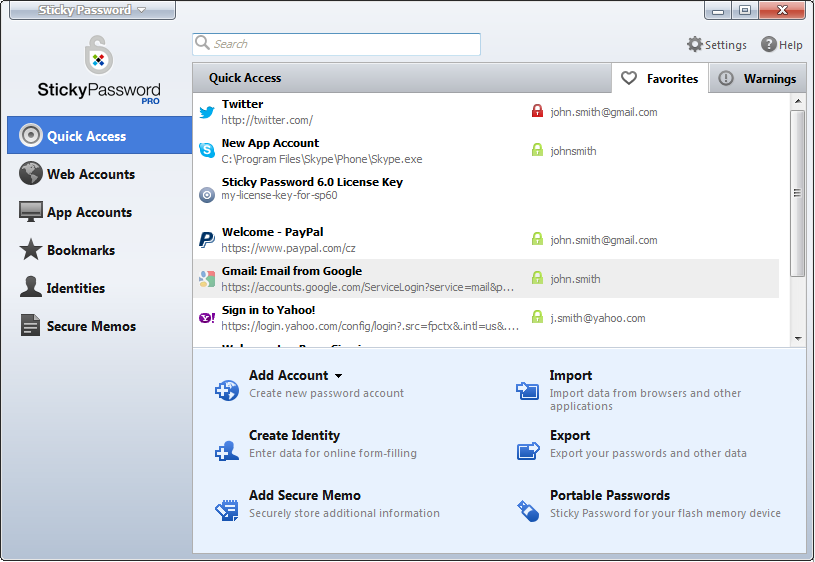Click the Sticky Password License Key icon

coord(207,195)
